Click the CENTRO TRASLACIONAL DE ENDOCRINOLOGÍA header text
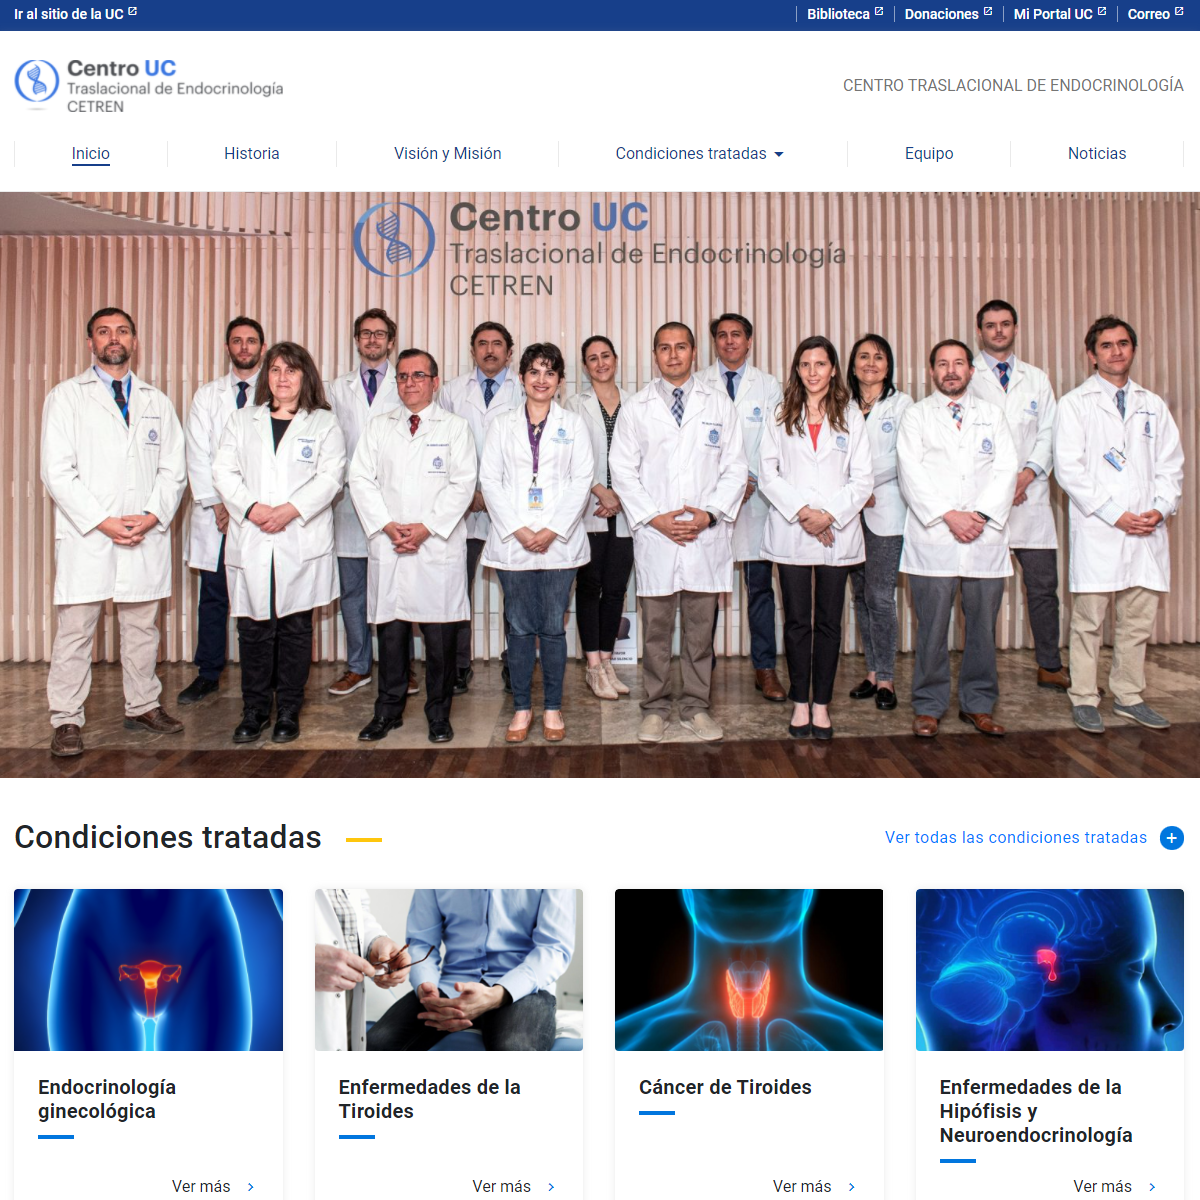1200x1200 pixels. tap(1013, 86)
